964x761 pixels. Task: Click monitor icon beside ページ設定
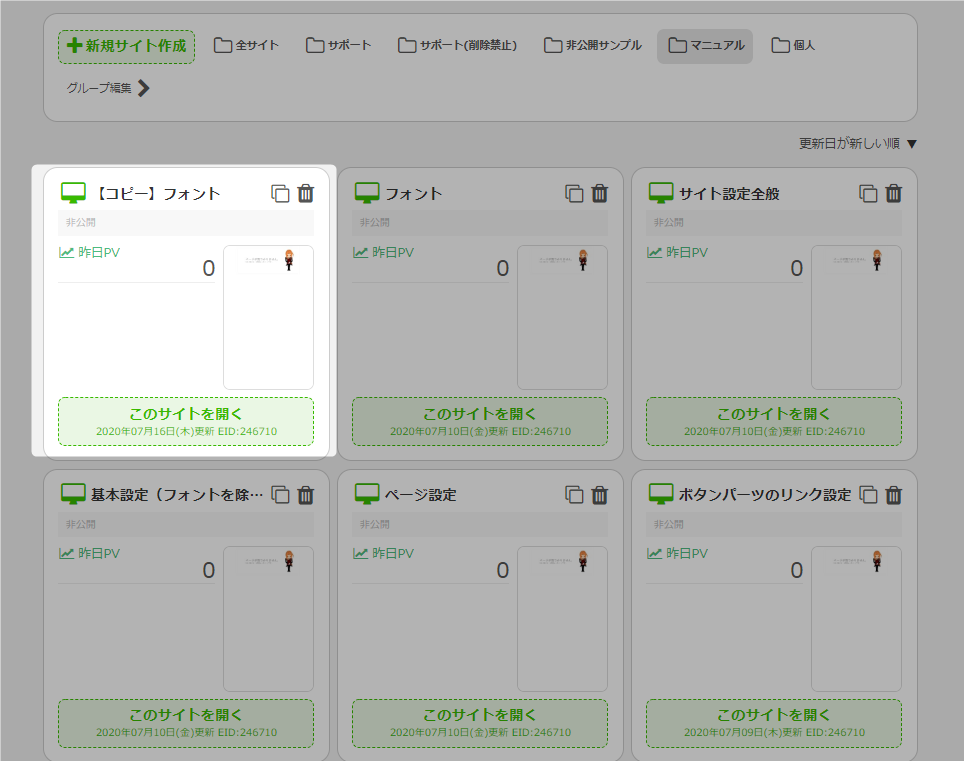coord(367,494)
